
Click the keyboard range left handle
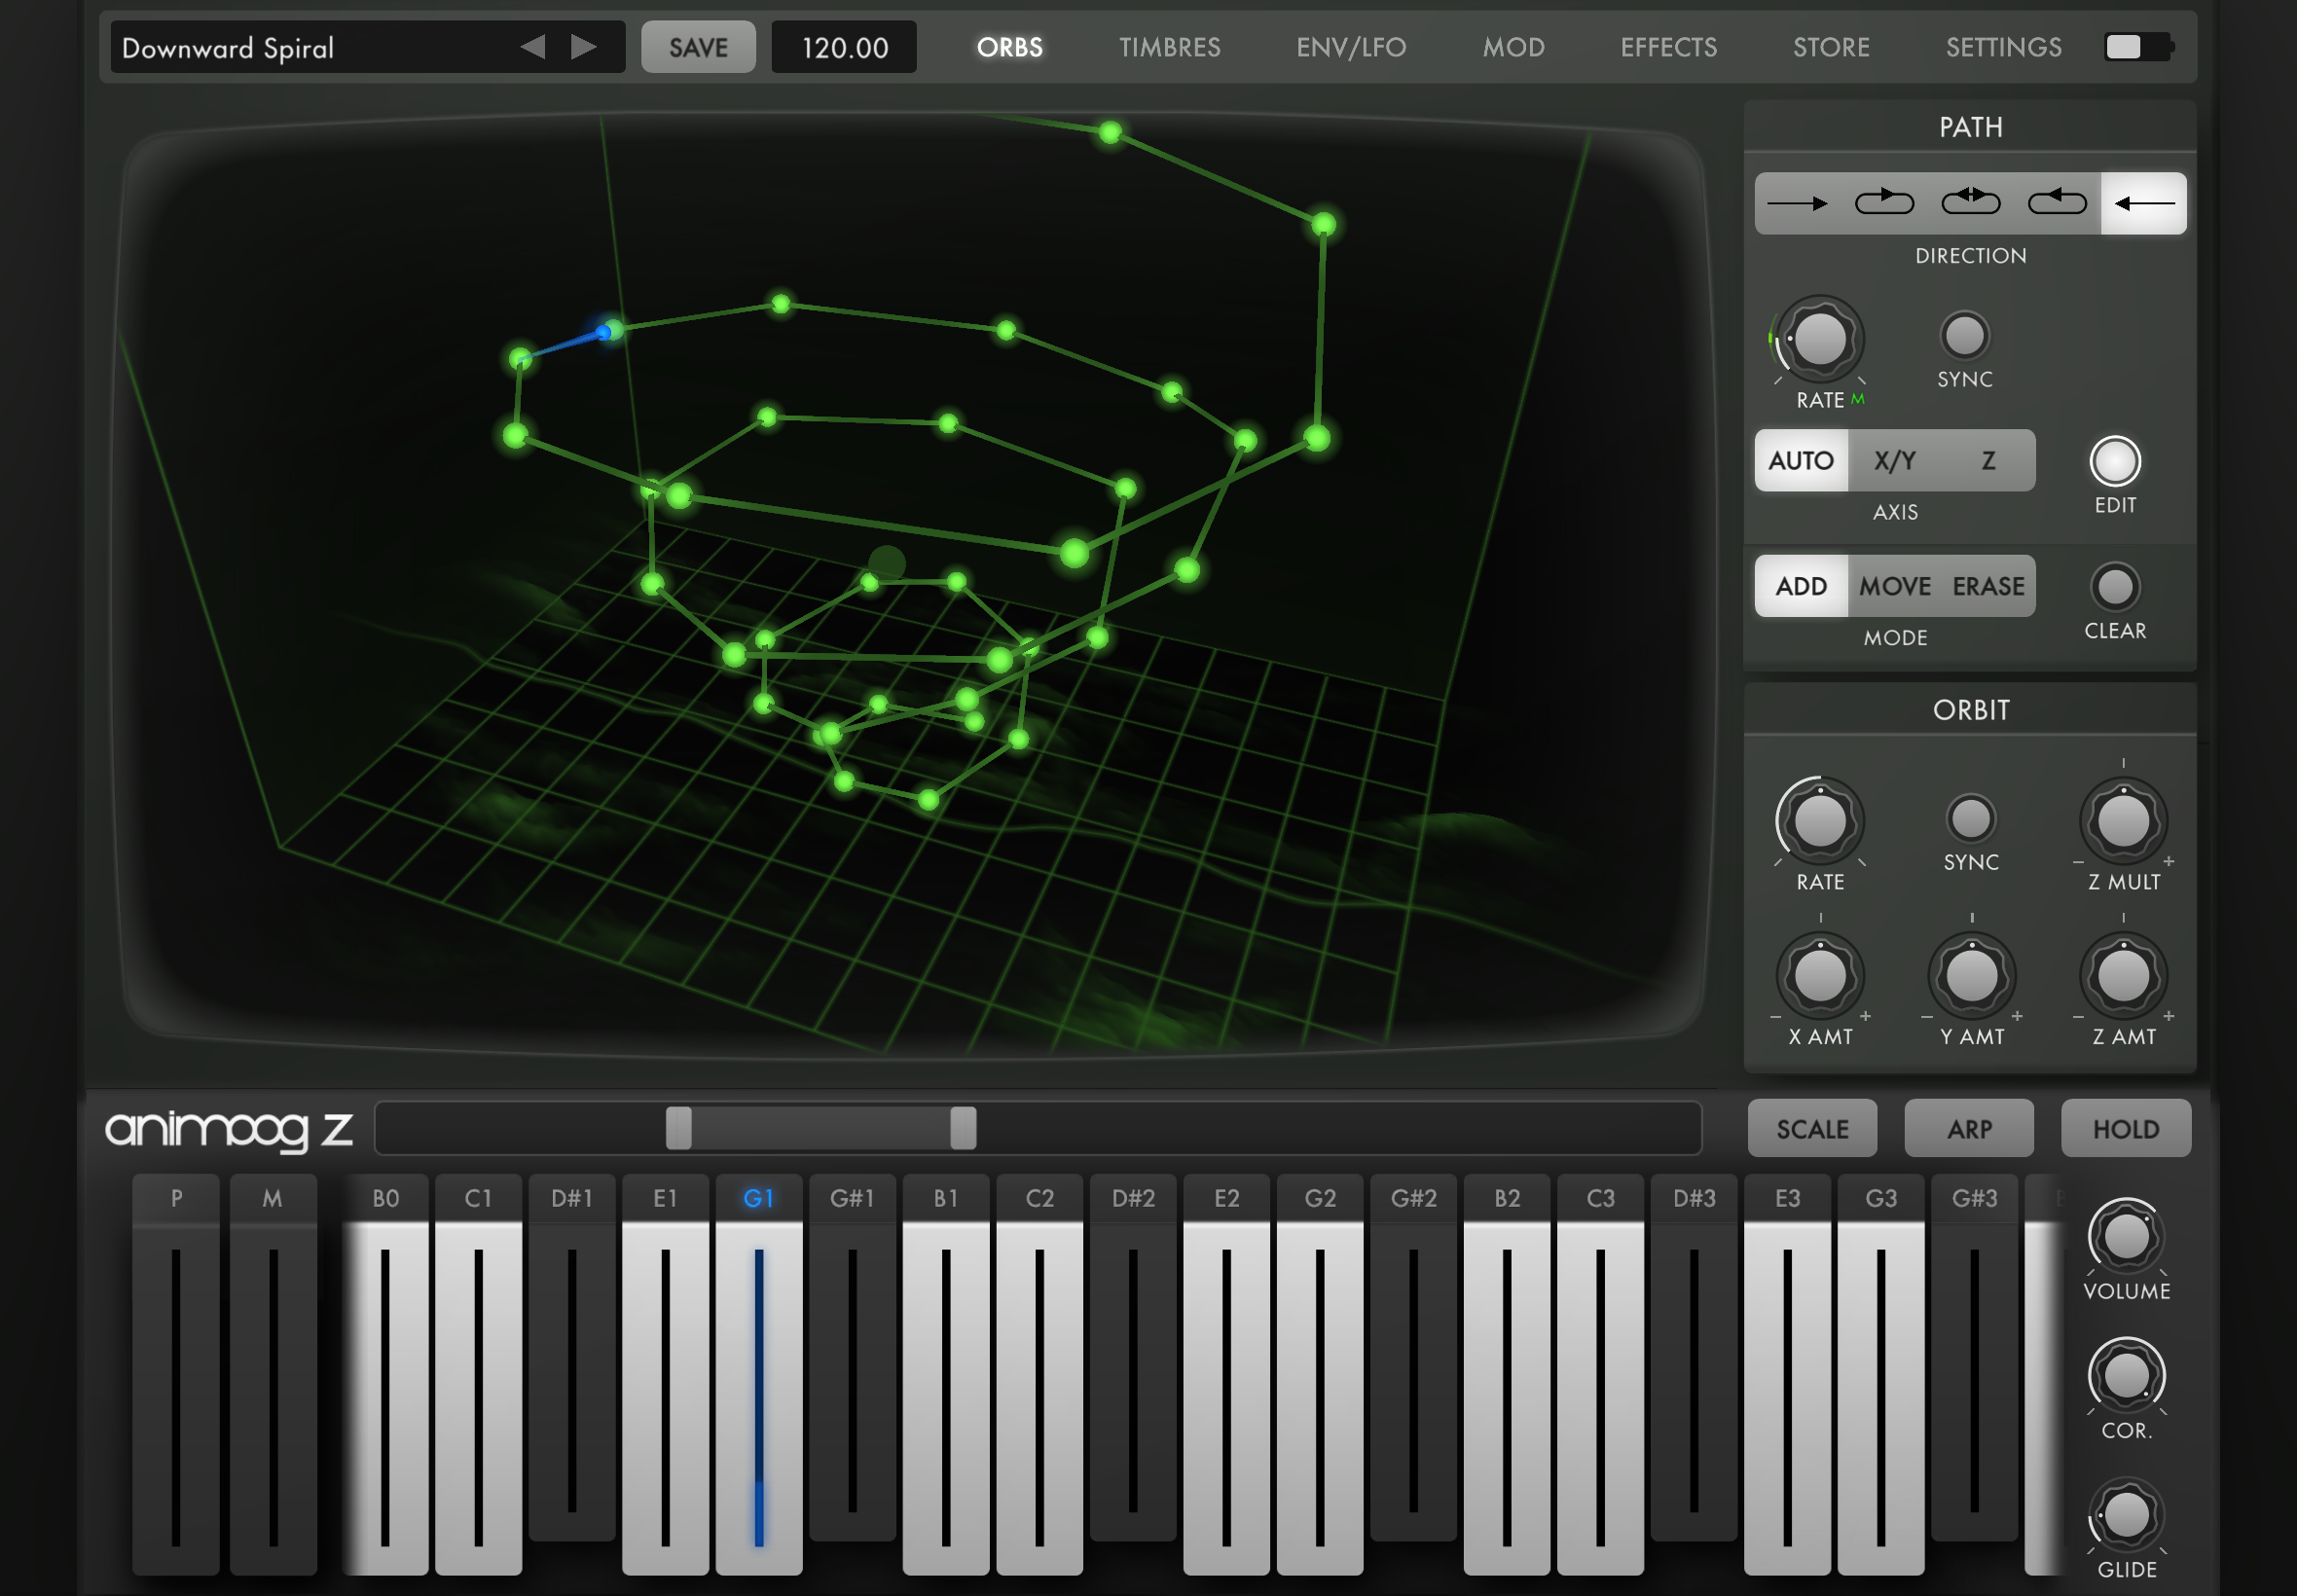(x=679, y=1128)
